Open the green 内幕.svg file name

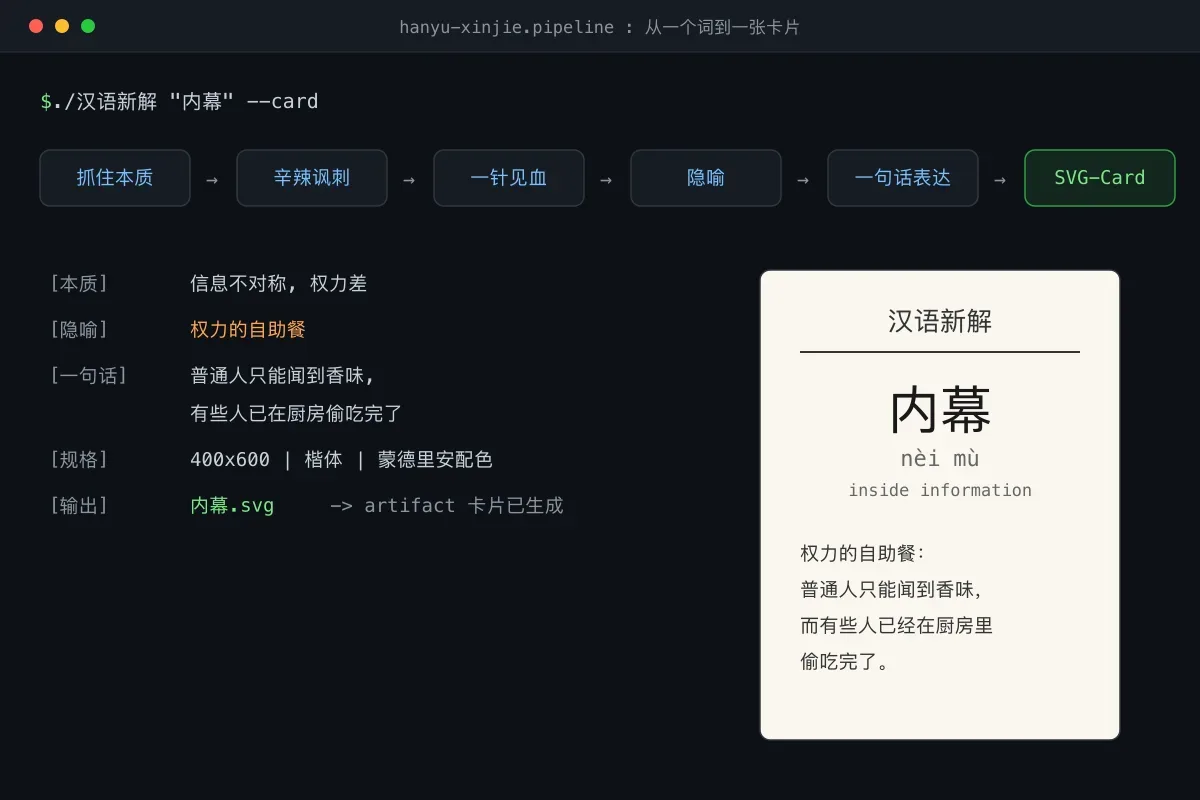(x=232, y=506)
